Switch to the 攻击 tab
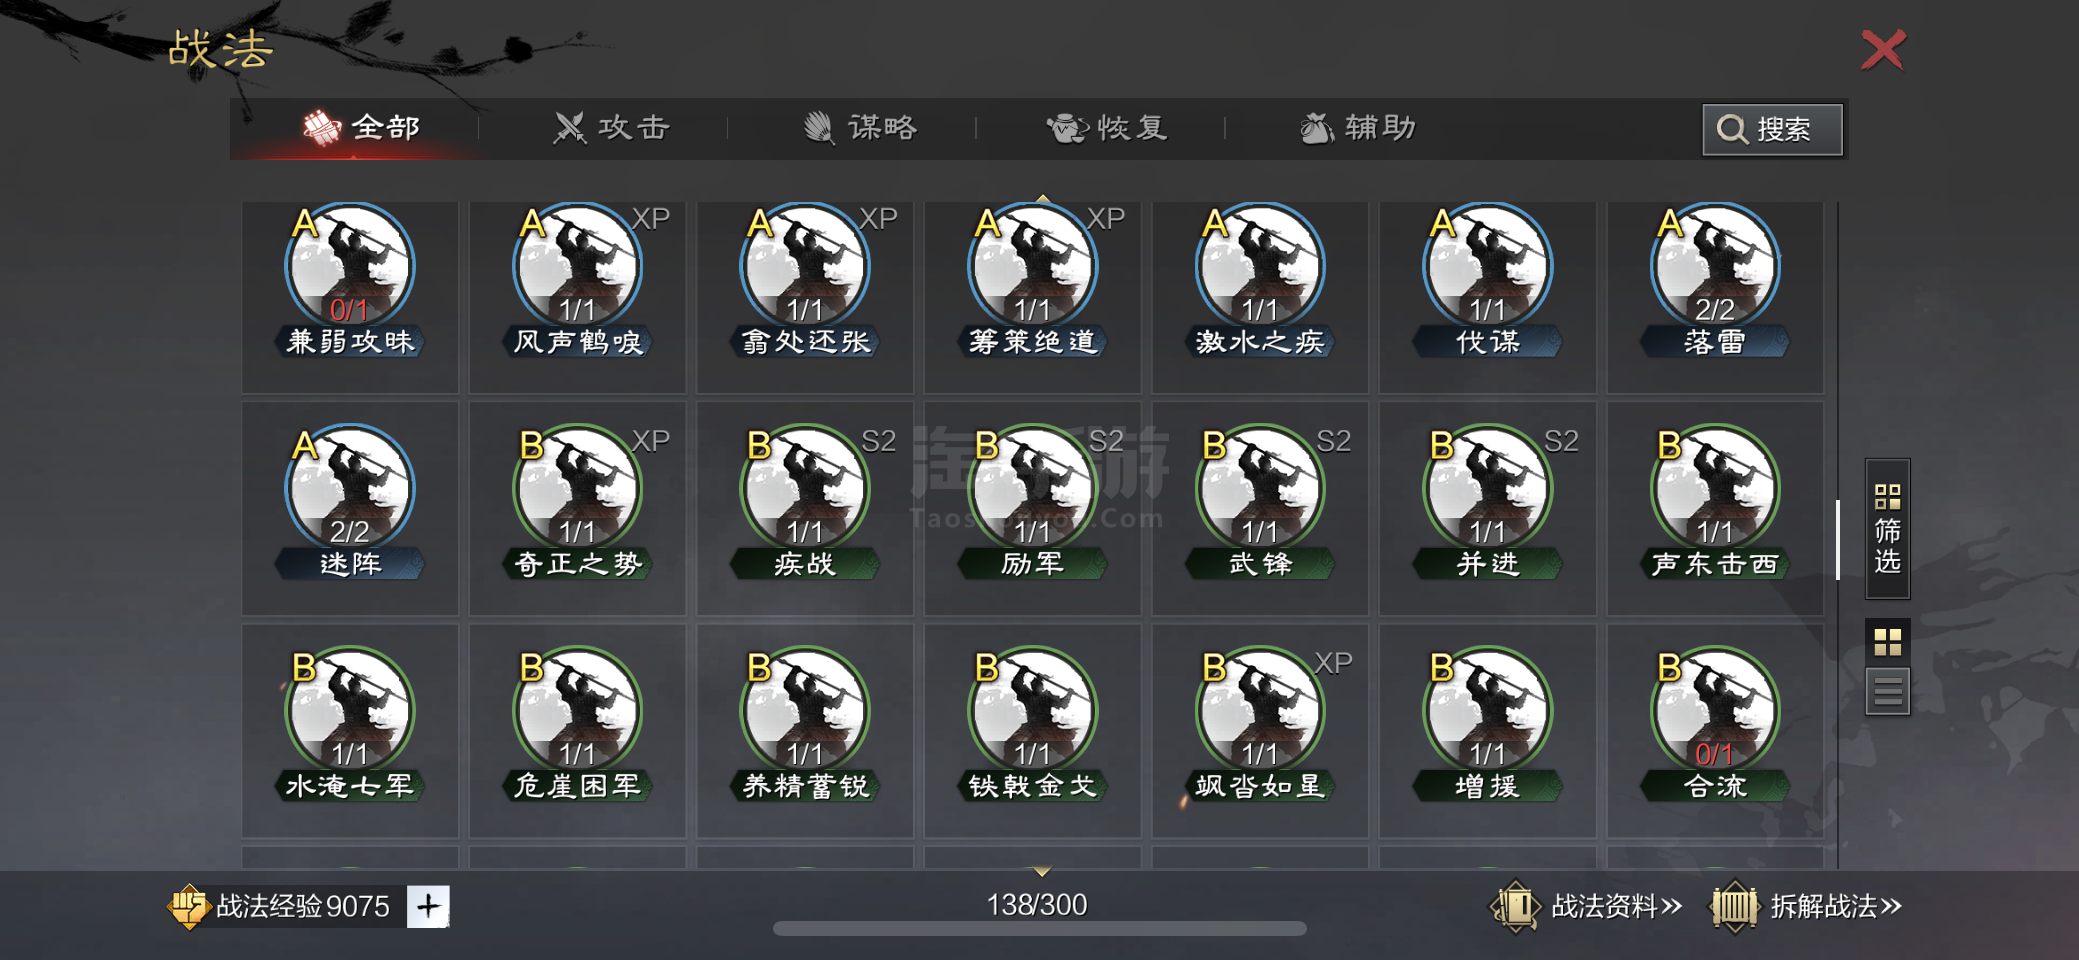Image resolution: width=2079 pixels, height=960 pixels. pyautogui.click(x=611, y=128)
